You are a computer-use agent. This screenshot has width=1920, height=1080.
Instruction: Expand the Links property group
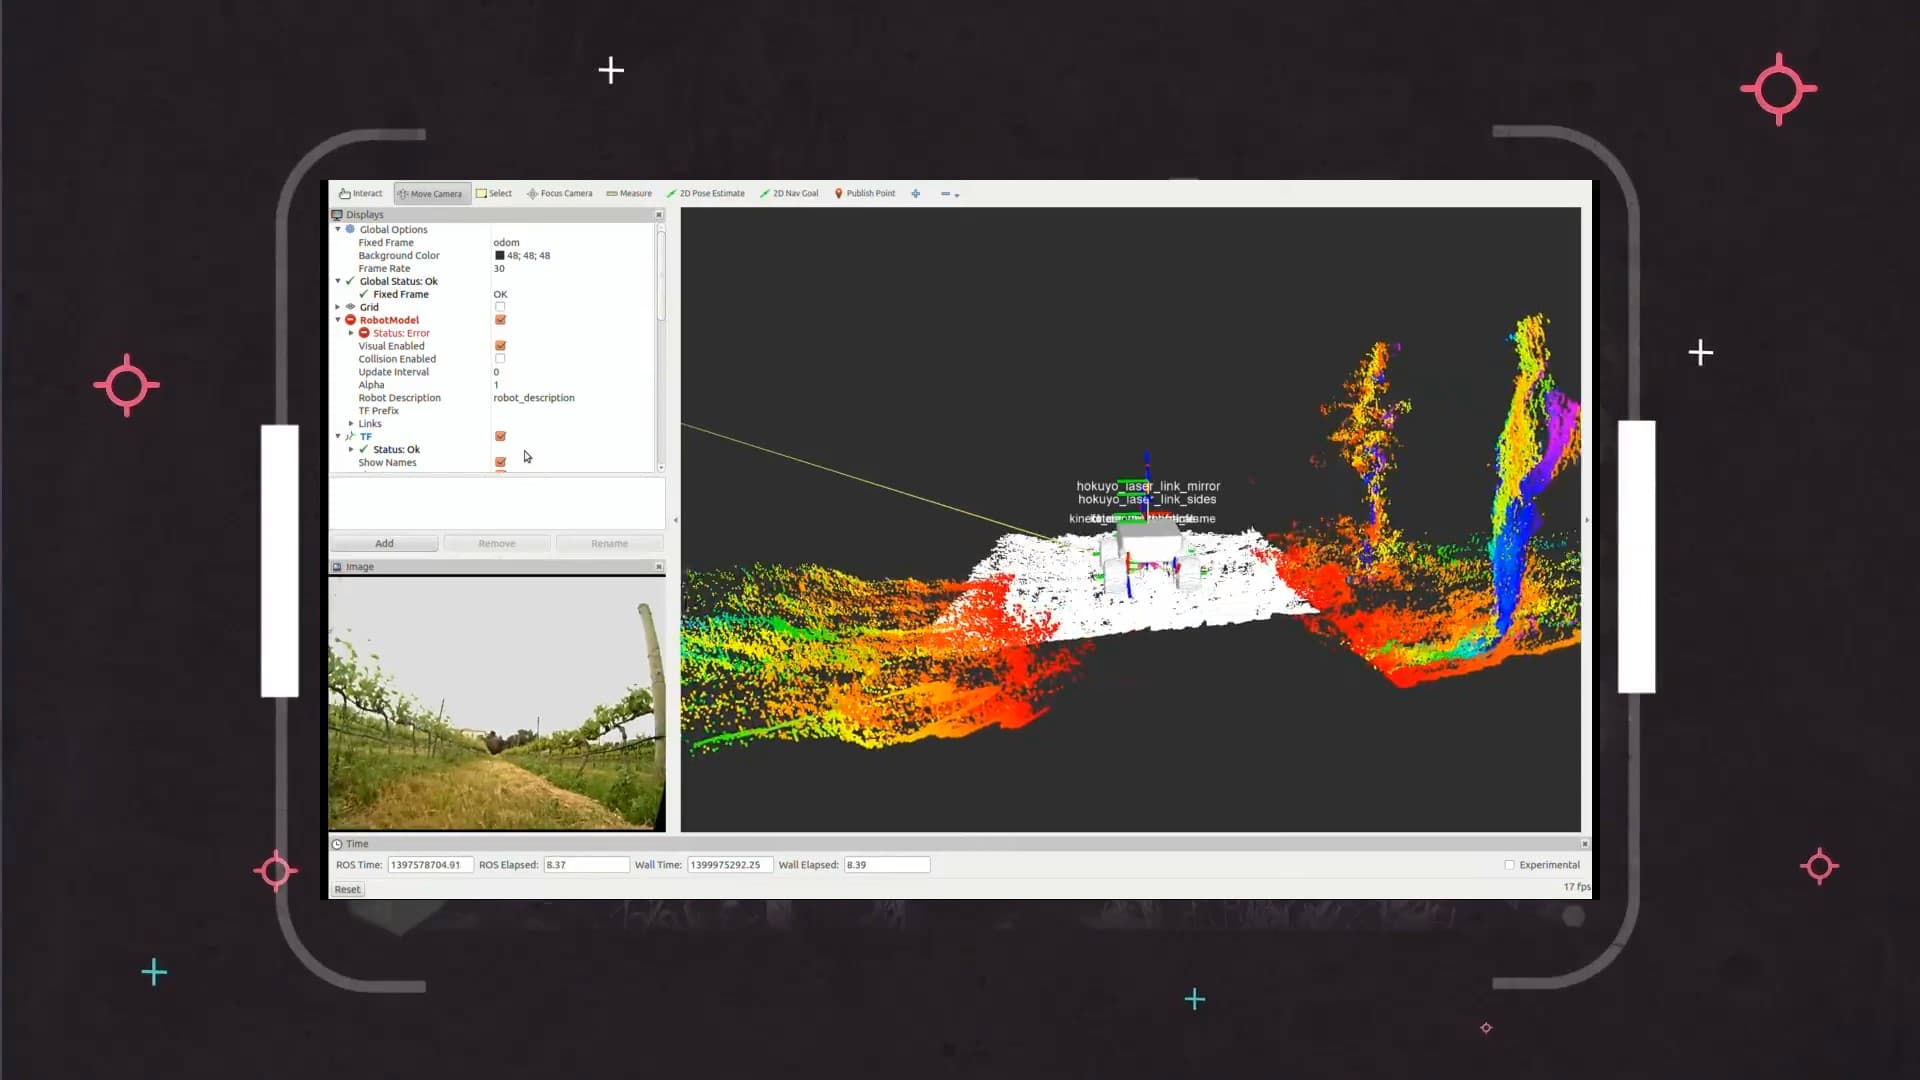(351, 424)
